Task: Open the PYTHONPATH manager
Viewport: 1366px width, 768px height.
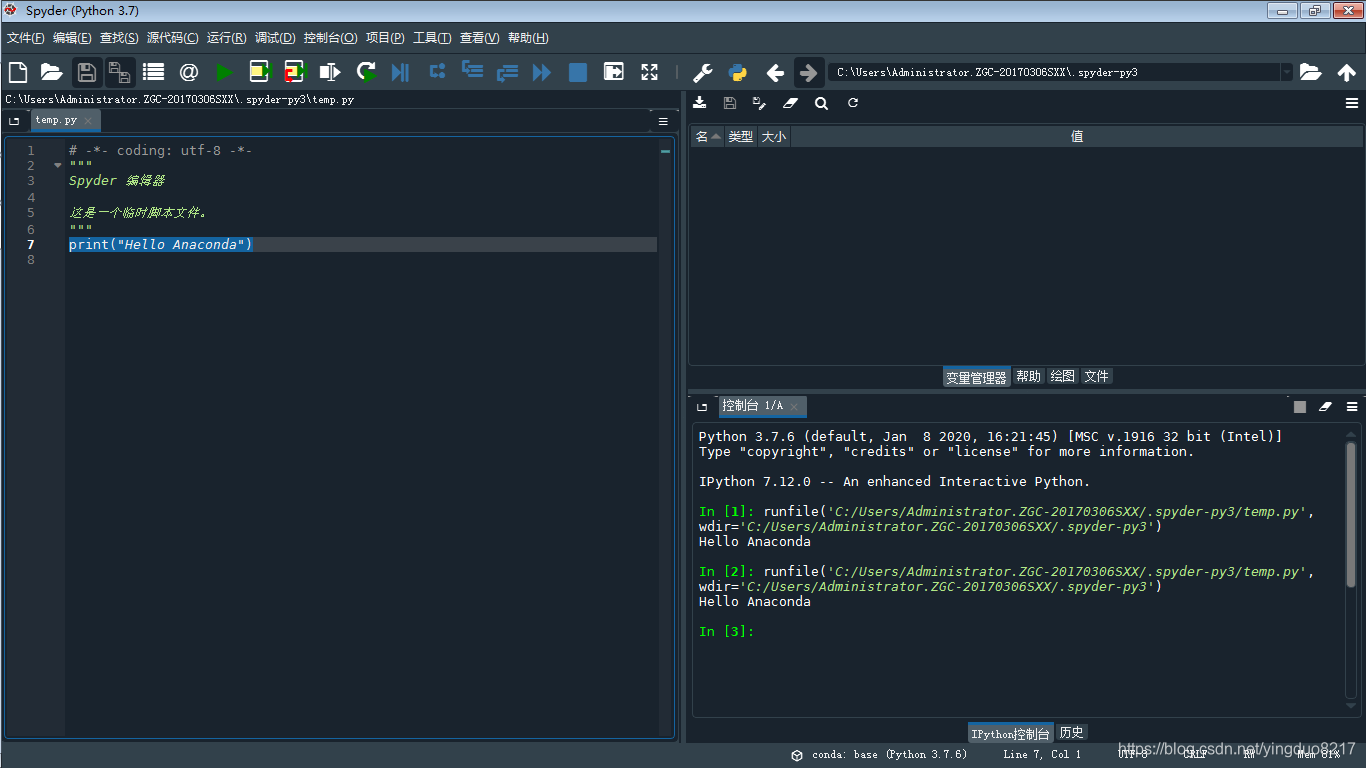Action: click(738, 72)
